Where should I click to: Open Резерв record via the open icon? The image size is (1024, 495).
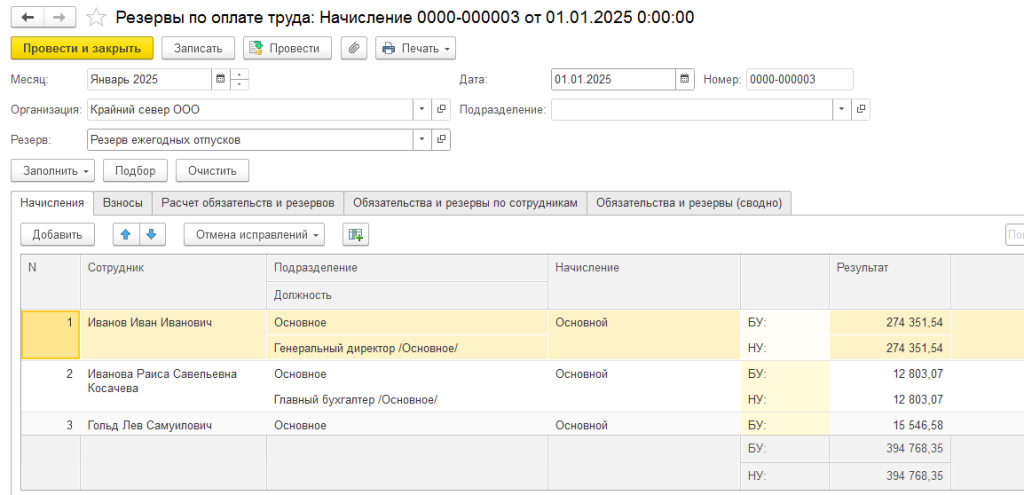(x=441, y=139)
